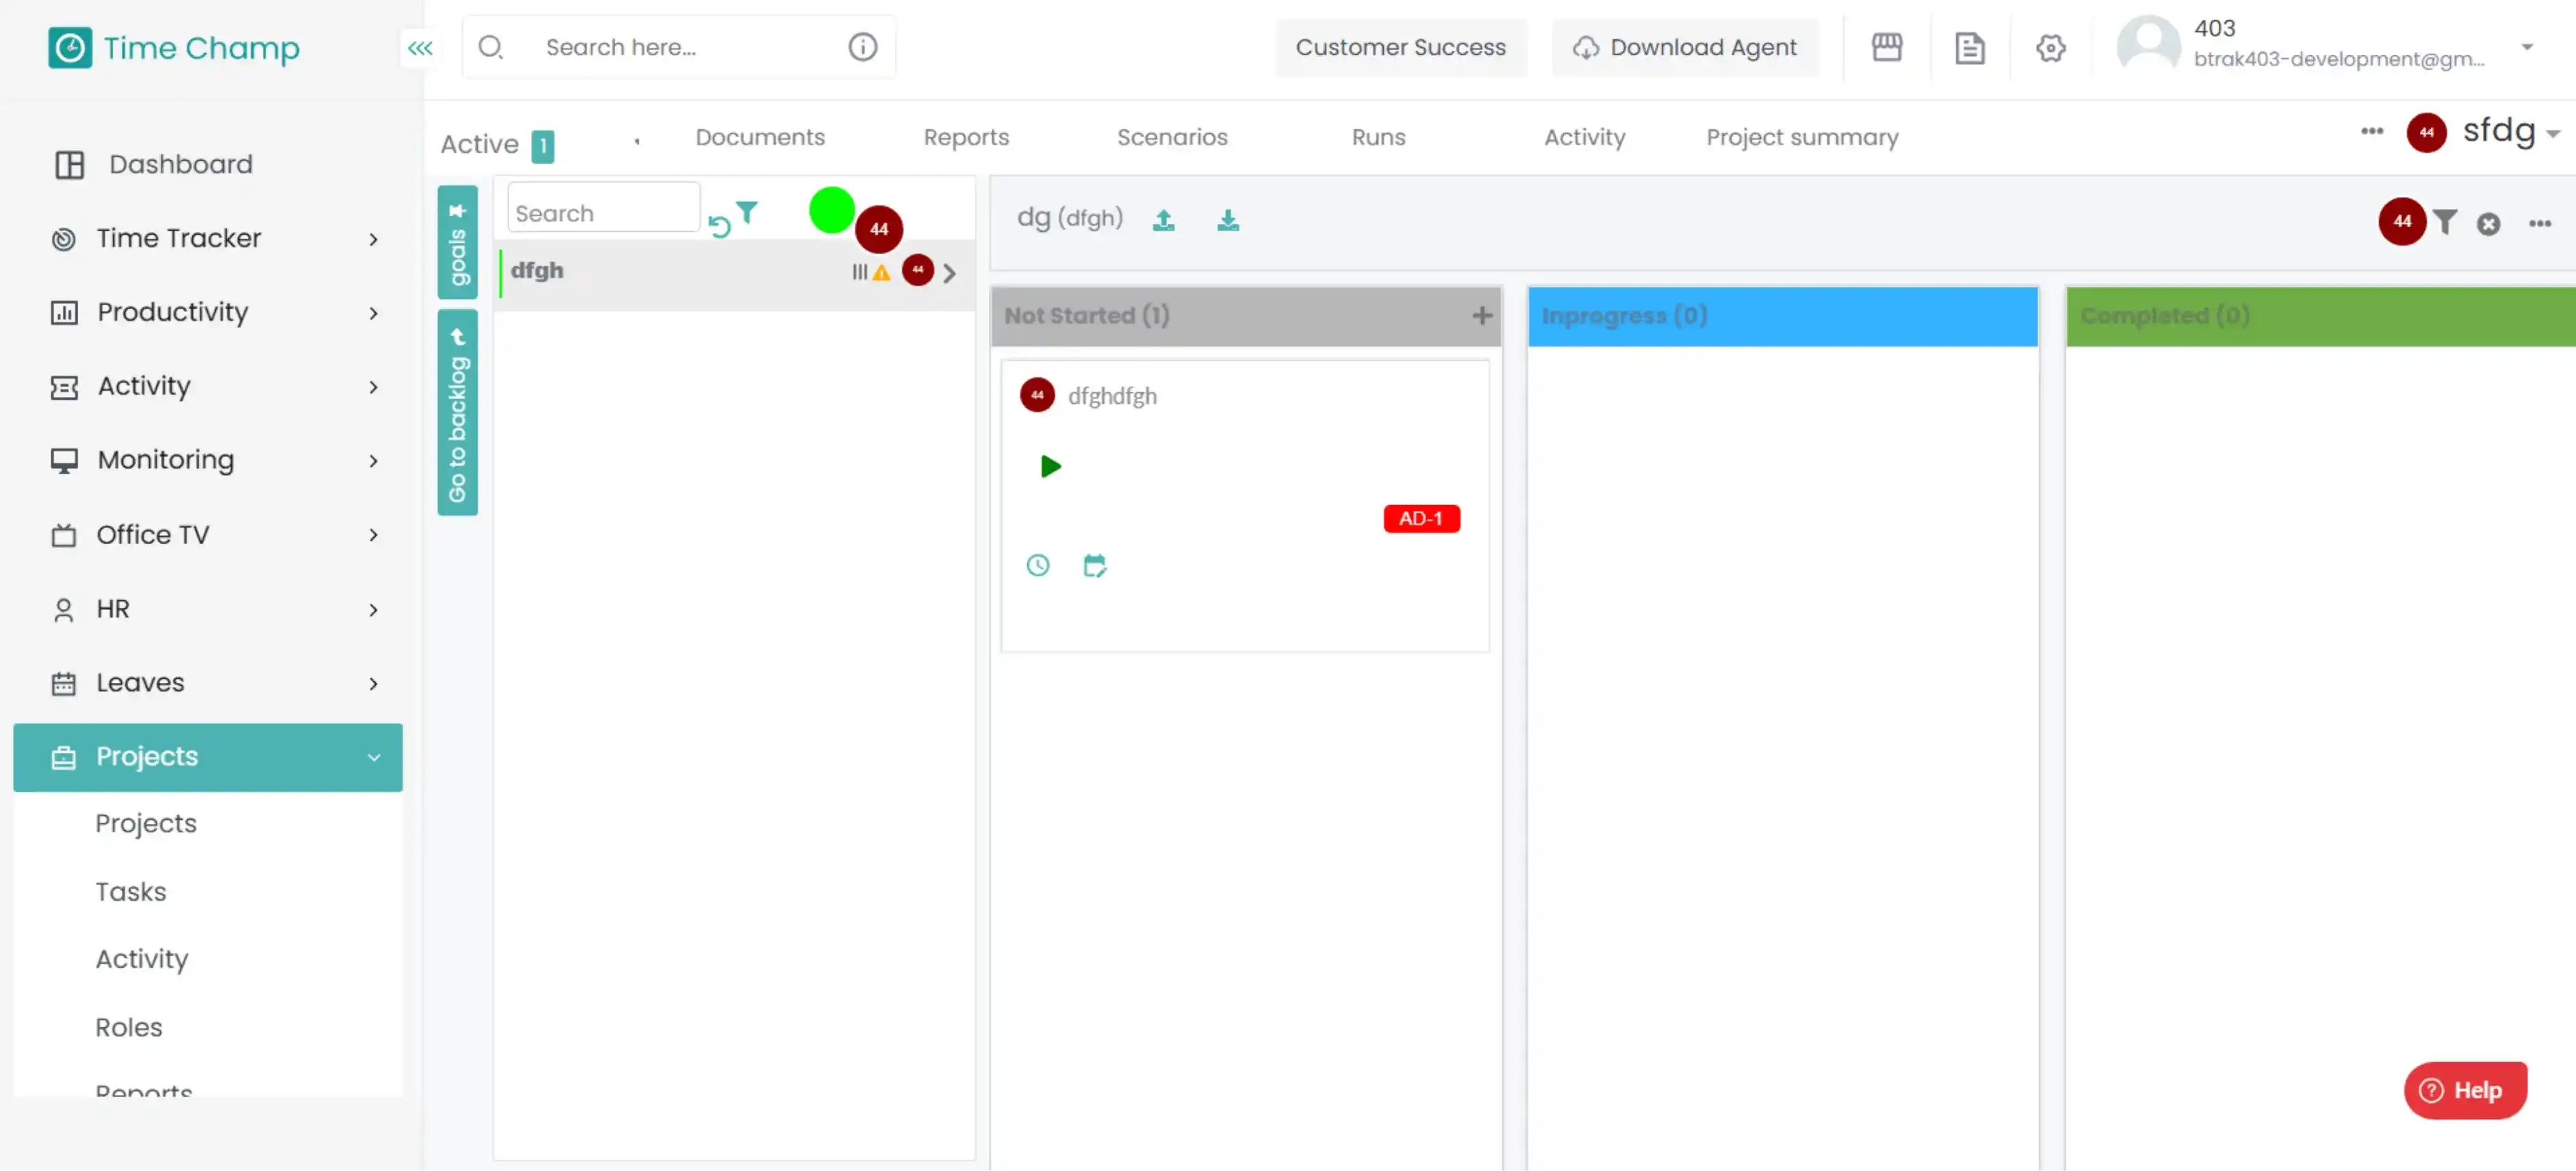Click the 44 avatar in goals panel header

878,229
